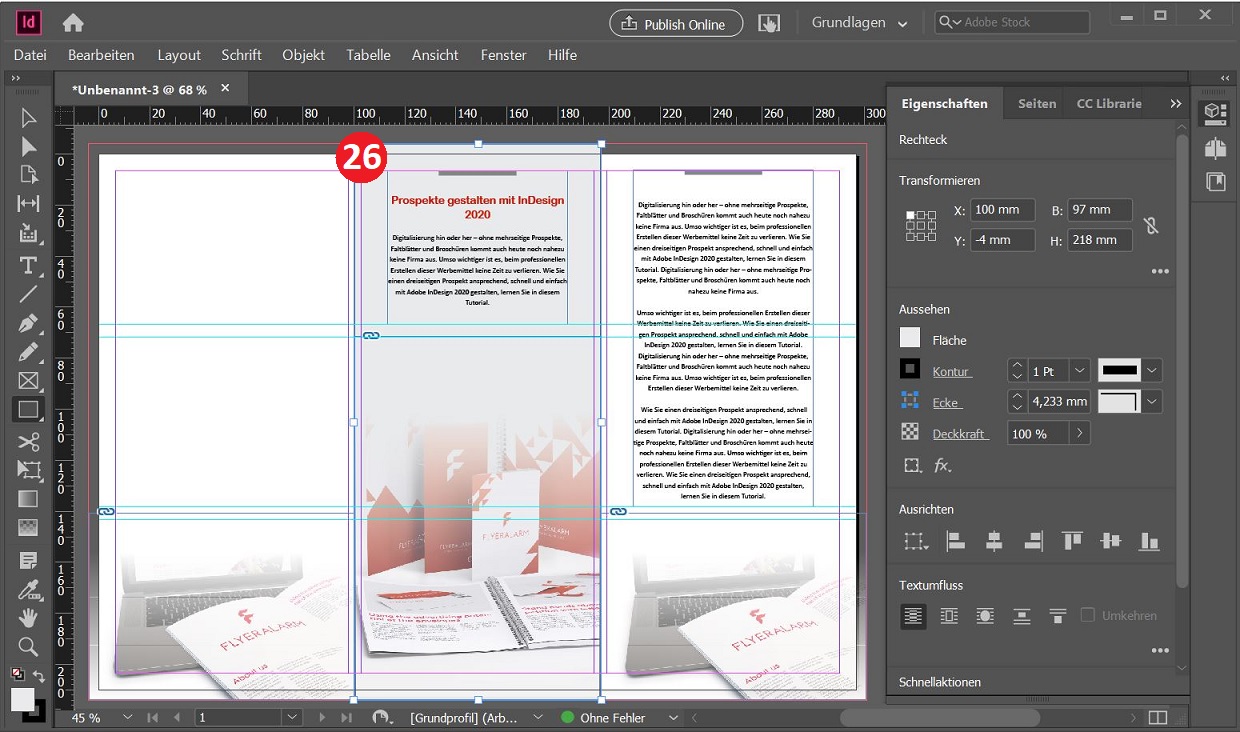The height and width of the screenshot is (732, 1240).
Task: Select the Eyedropper tool
Action: point(28,590)
